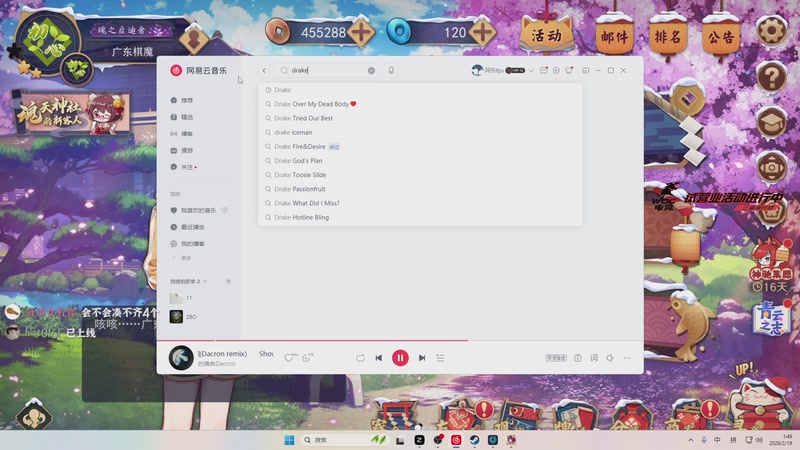Pick the Drake history suggestion

[420, 90]
